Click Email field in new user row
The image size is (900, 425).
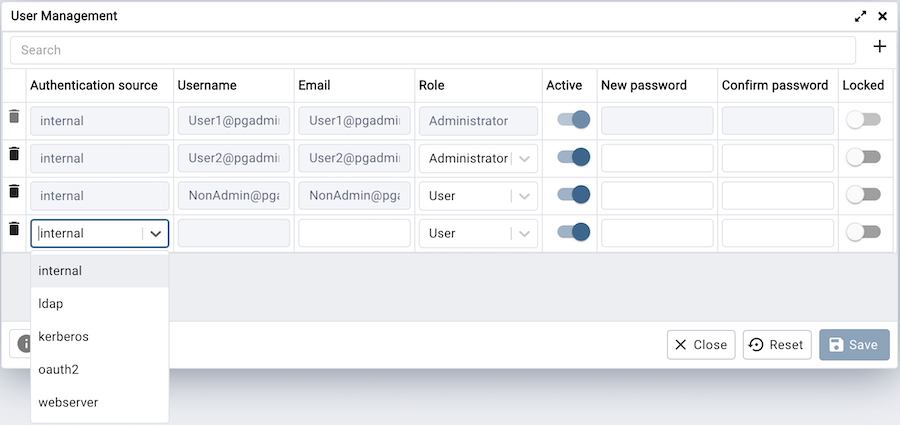pyautogui.click(x=354, y=233)
